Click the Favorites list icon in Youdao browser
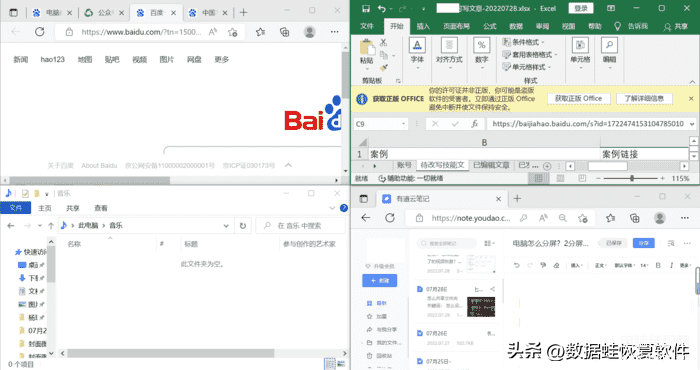The image size is (700, 370). (x=610, y=218)
